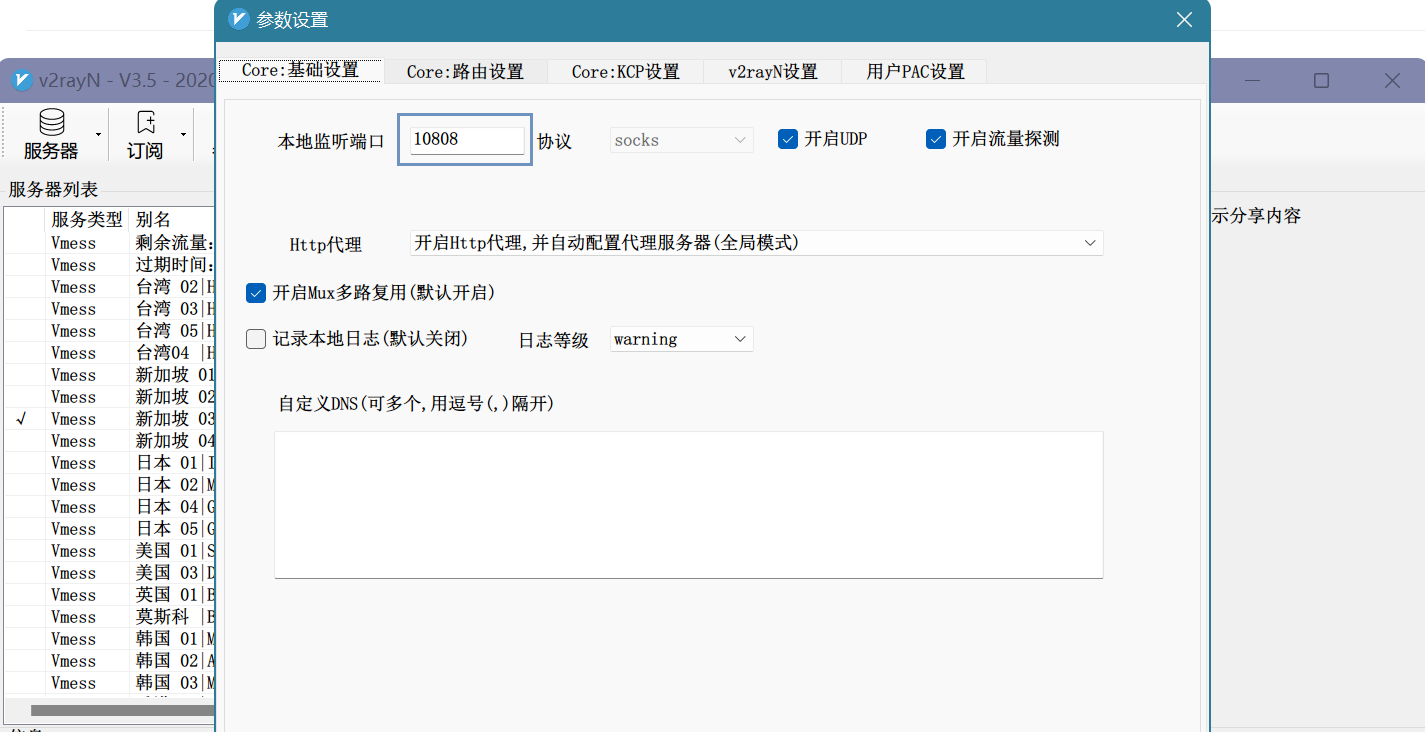Click the 示分享内容 label in main window
Viewport: 1425px width, 732px height.
[x=1256, y=216]
